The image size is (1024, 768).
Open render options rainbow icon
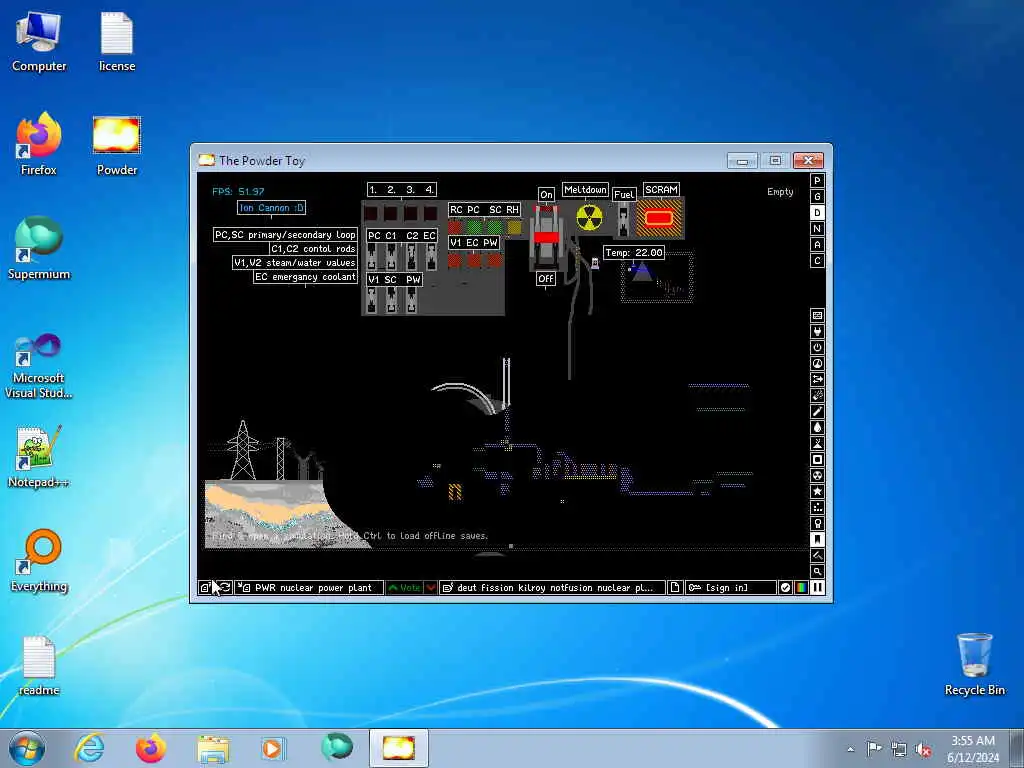(801, 588)
